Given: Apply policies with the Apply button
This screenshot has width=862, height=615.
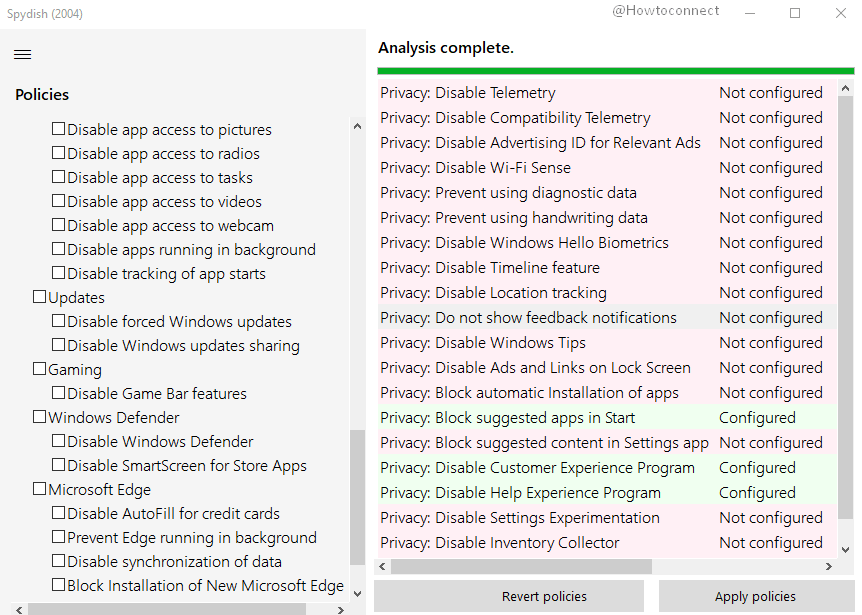Looking at the screenshot, I should (757, 595).
